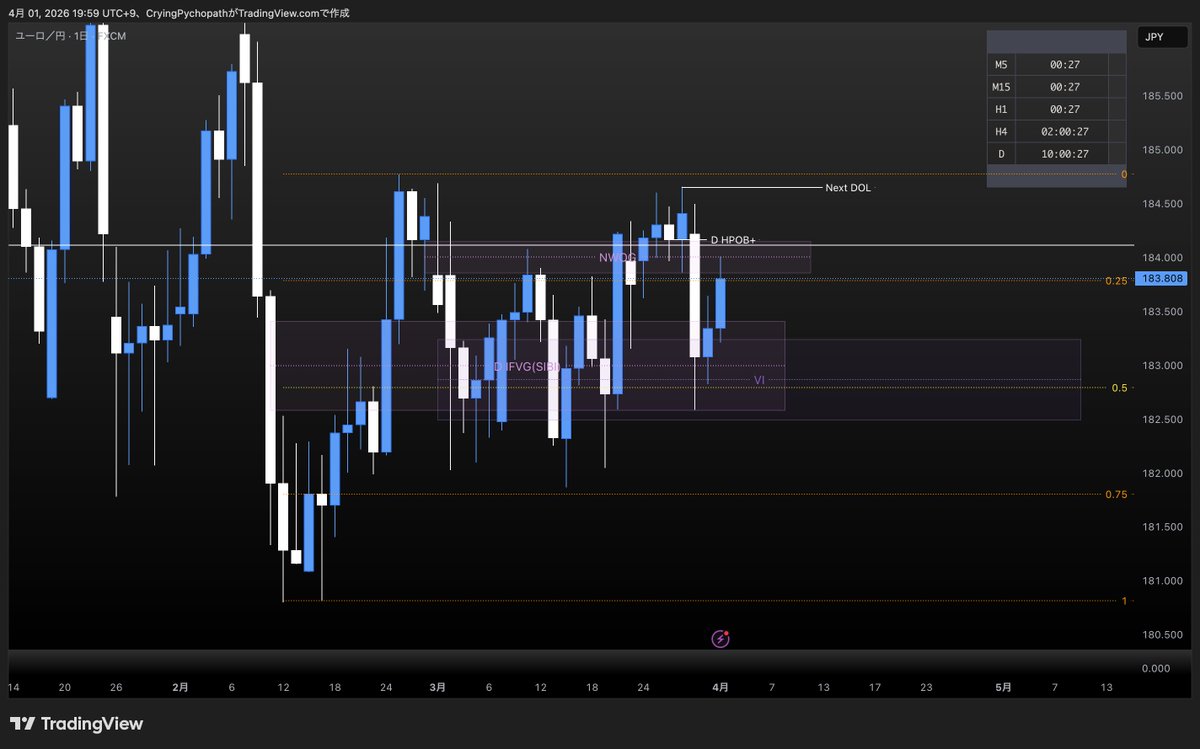Click the "D HPOB+" label
Viewport: 1200px width, 749px height.
[733, 241]
